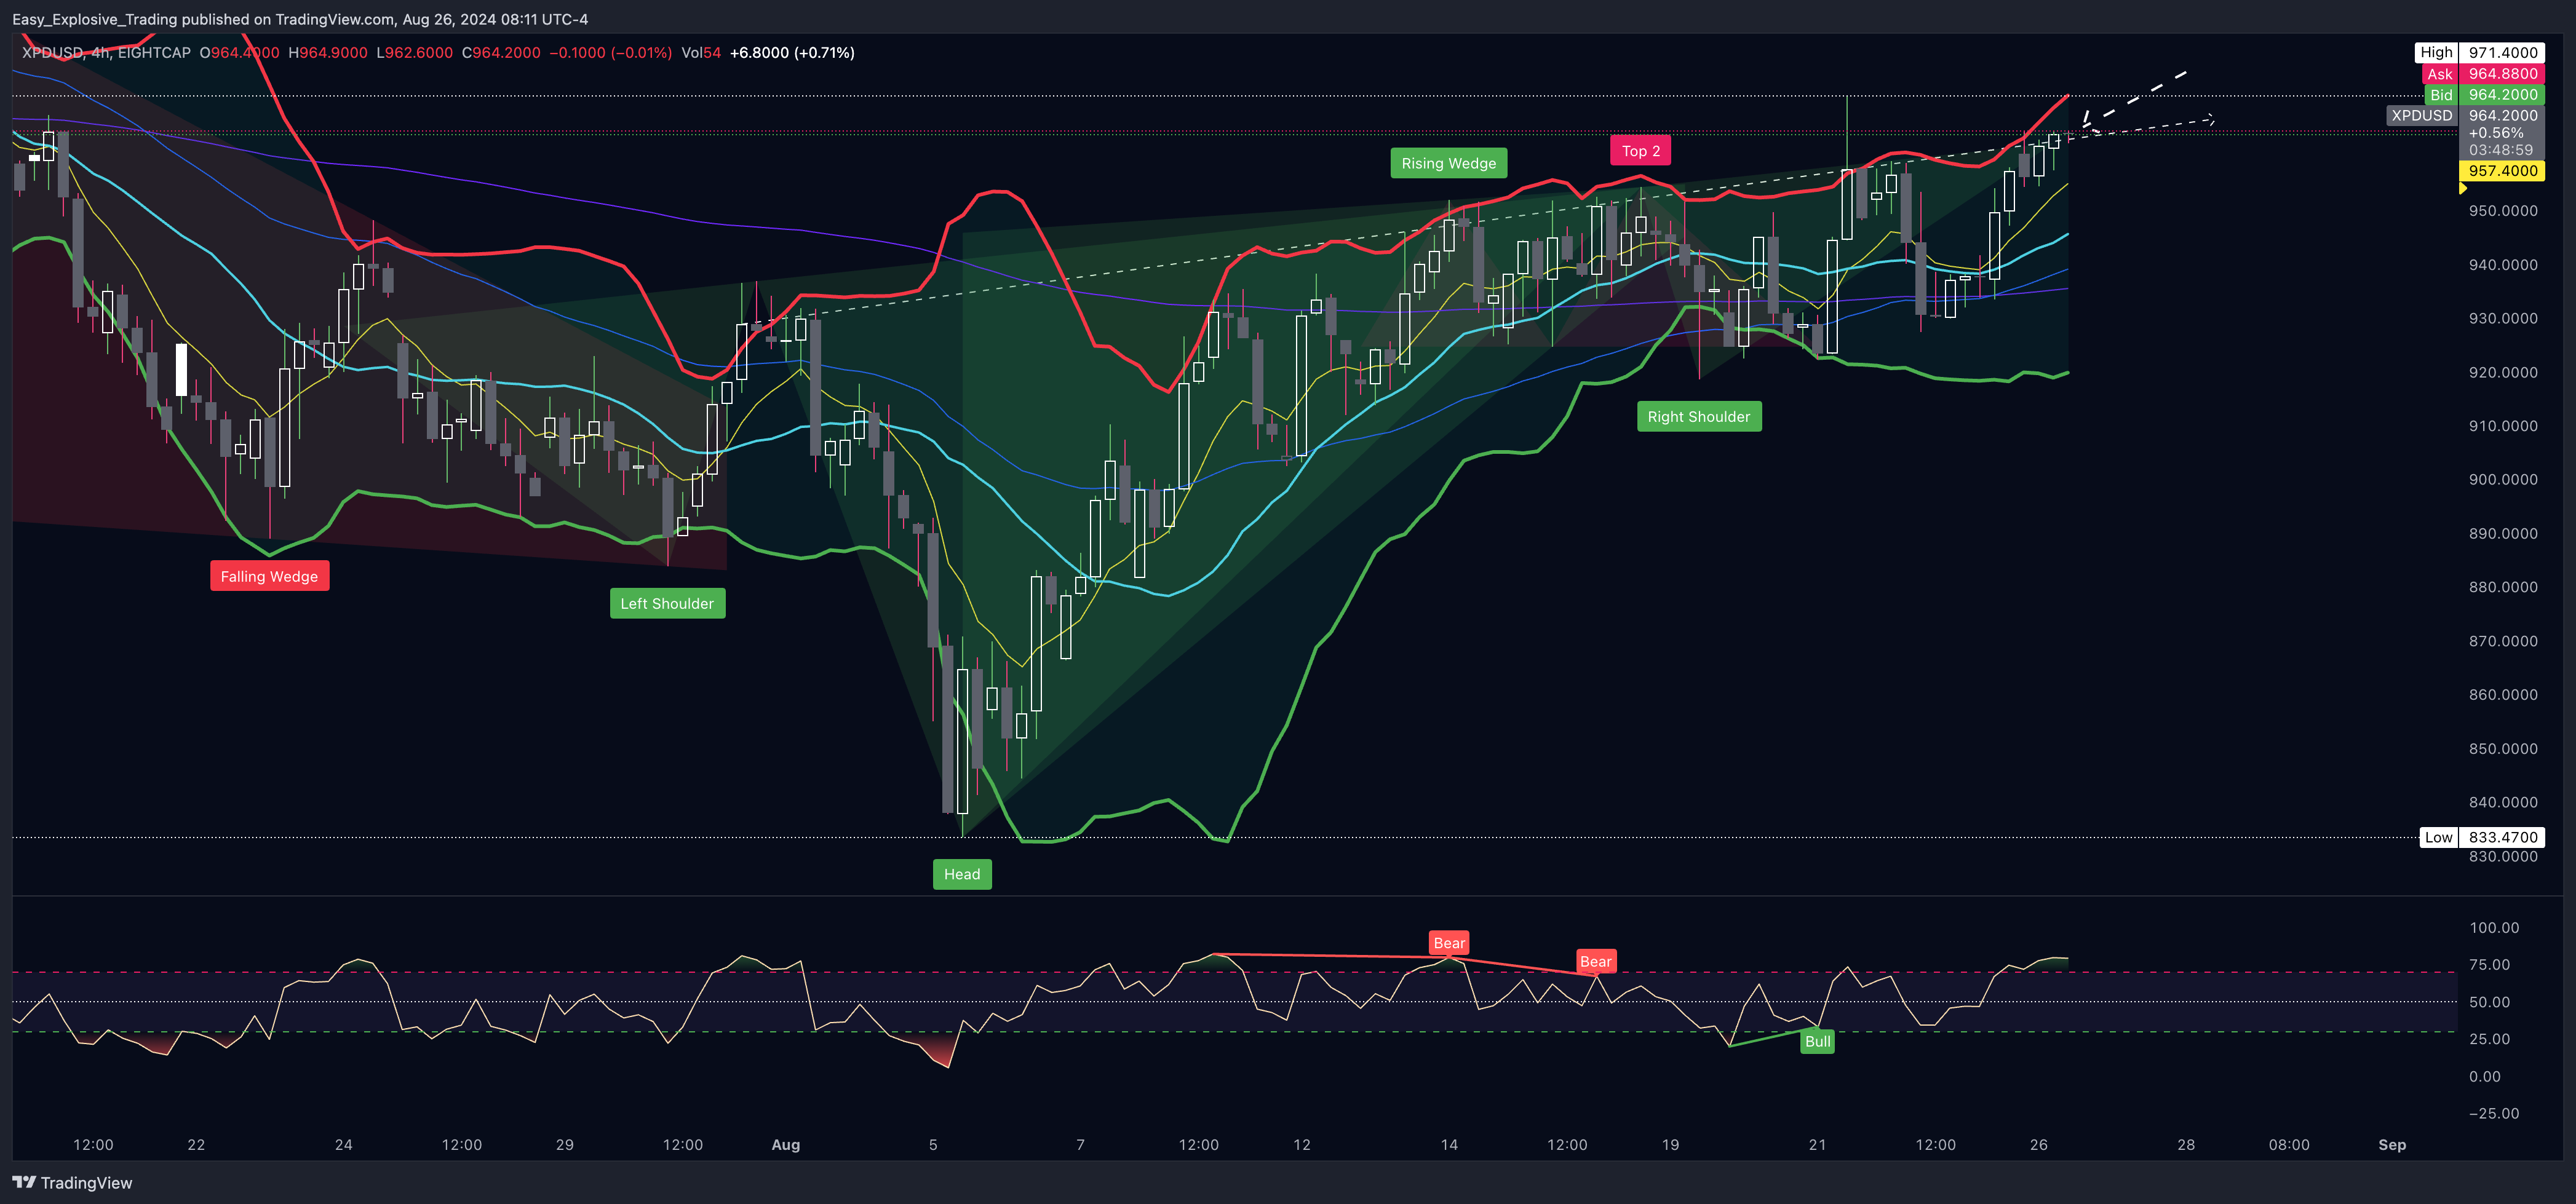
Task: Click the Left Shoulder label
Action: click(667, 603)
